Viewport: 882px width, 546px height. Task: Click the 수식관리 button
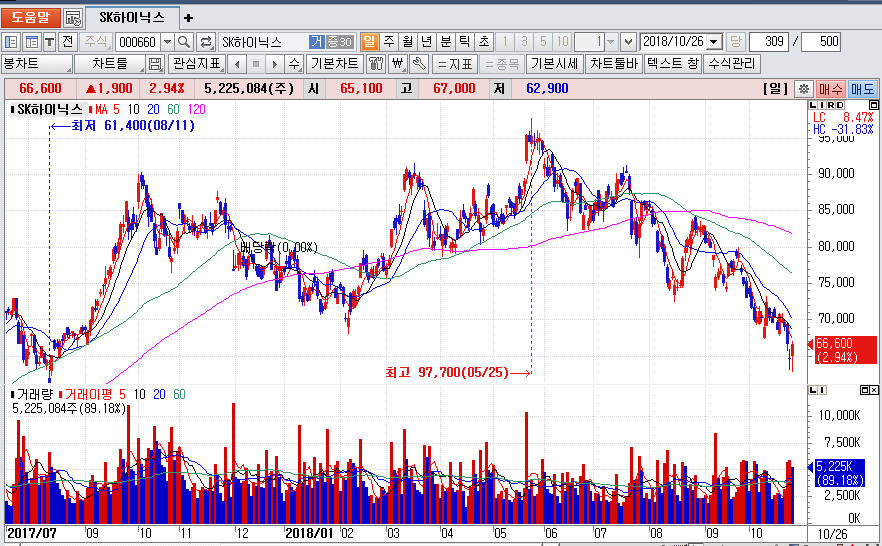[x=733, y=64]
